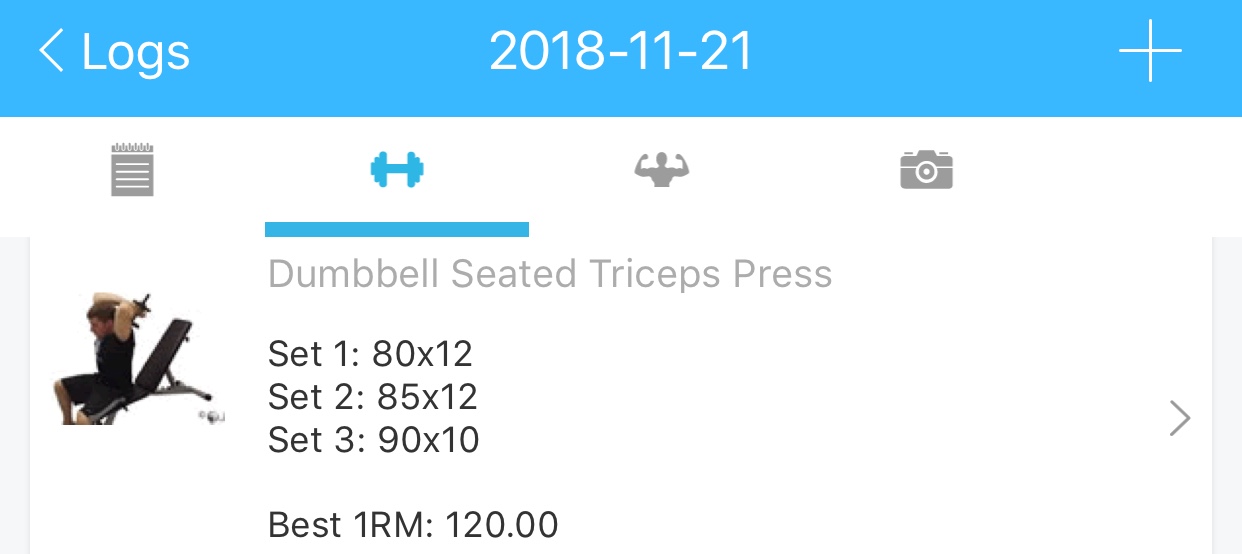Go back via the Logs label
Screen dimensions: 1242x554
(x=135, y=52)
